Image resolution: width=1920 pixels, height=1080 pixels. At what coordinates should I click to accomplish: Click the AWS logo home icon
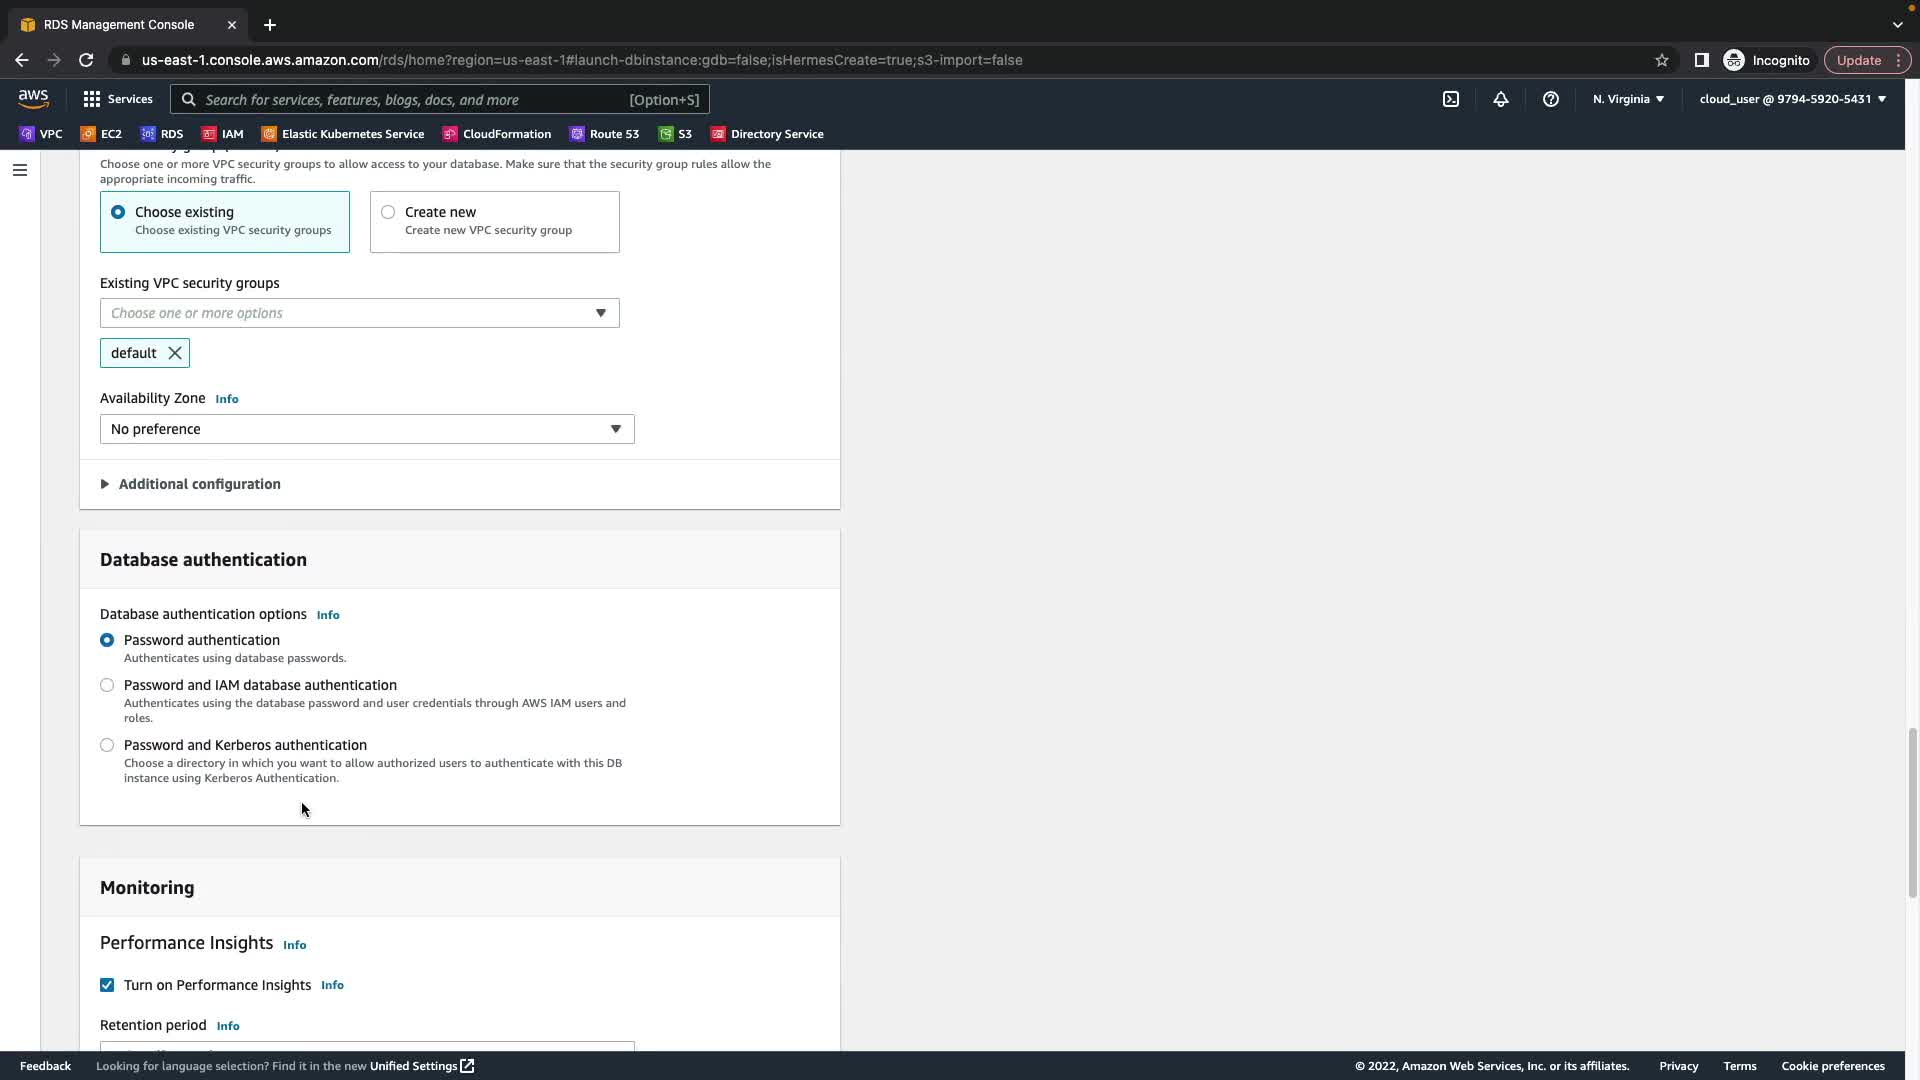click(33, 98)
